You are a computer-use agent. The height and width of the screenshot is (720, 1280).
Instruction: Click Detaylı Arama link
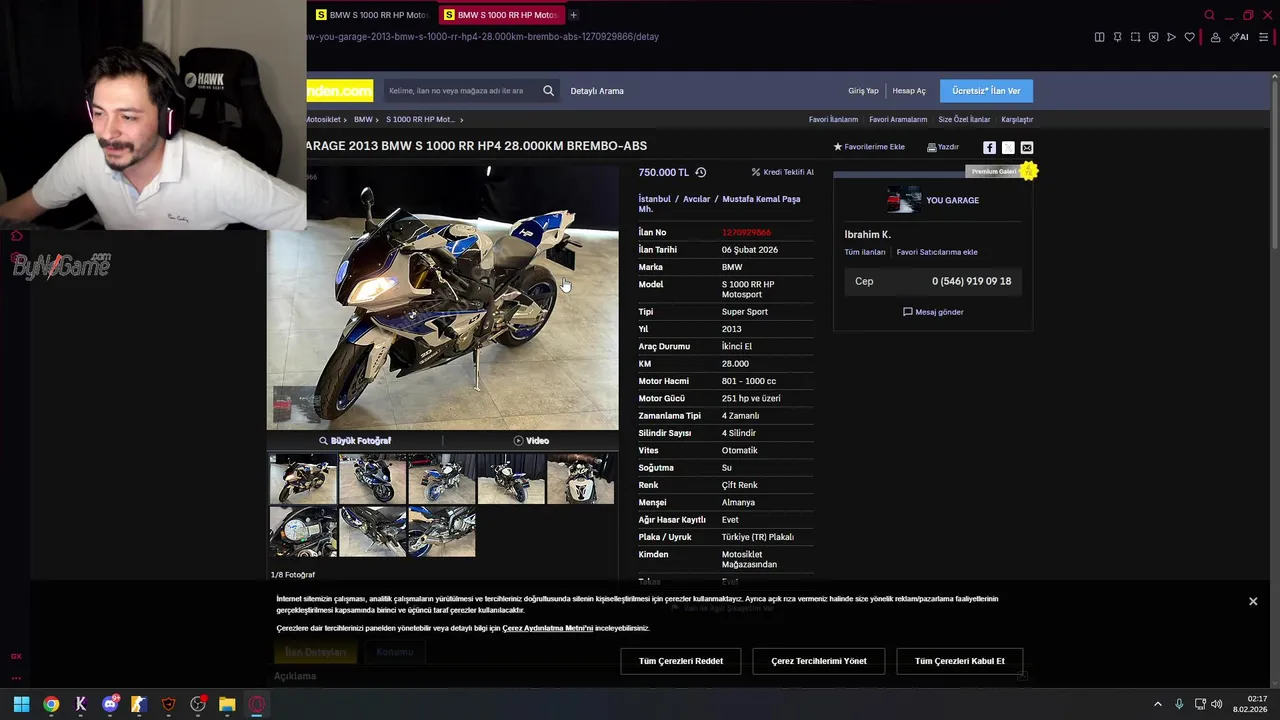pyautogui.click(x=597, y=91)
